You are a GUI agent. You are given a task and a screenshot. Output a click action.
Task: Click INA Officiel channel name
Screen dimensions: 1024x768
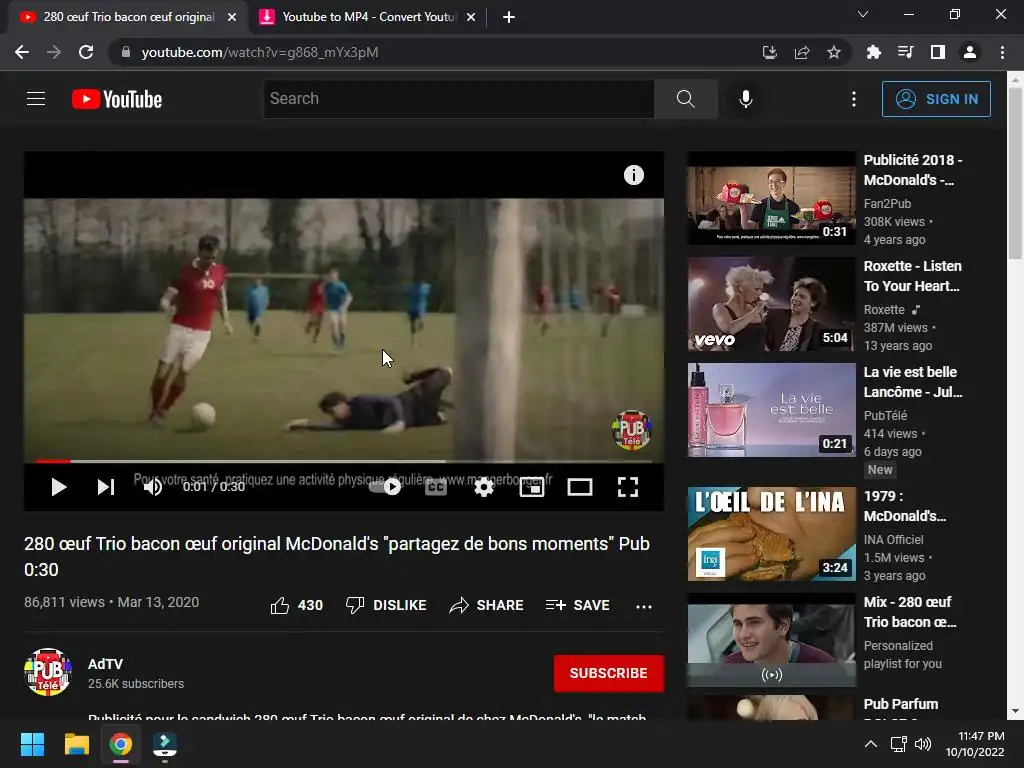click(893, 539)
